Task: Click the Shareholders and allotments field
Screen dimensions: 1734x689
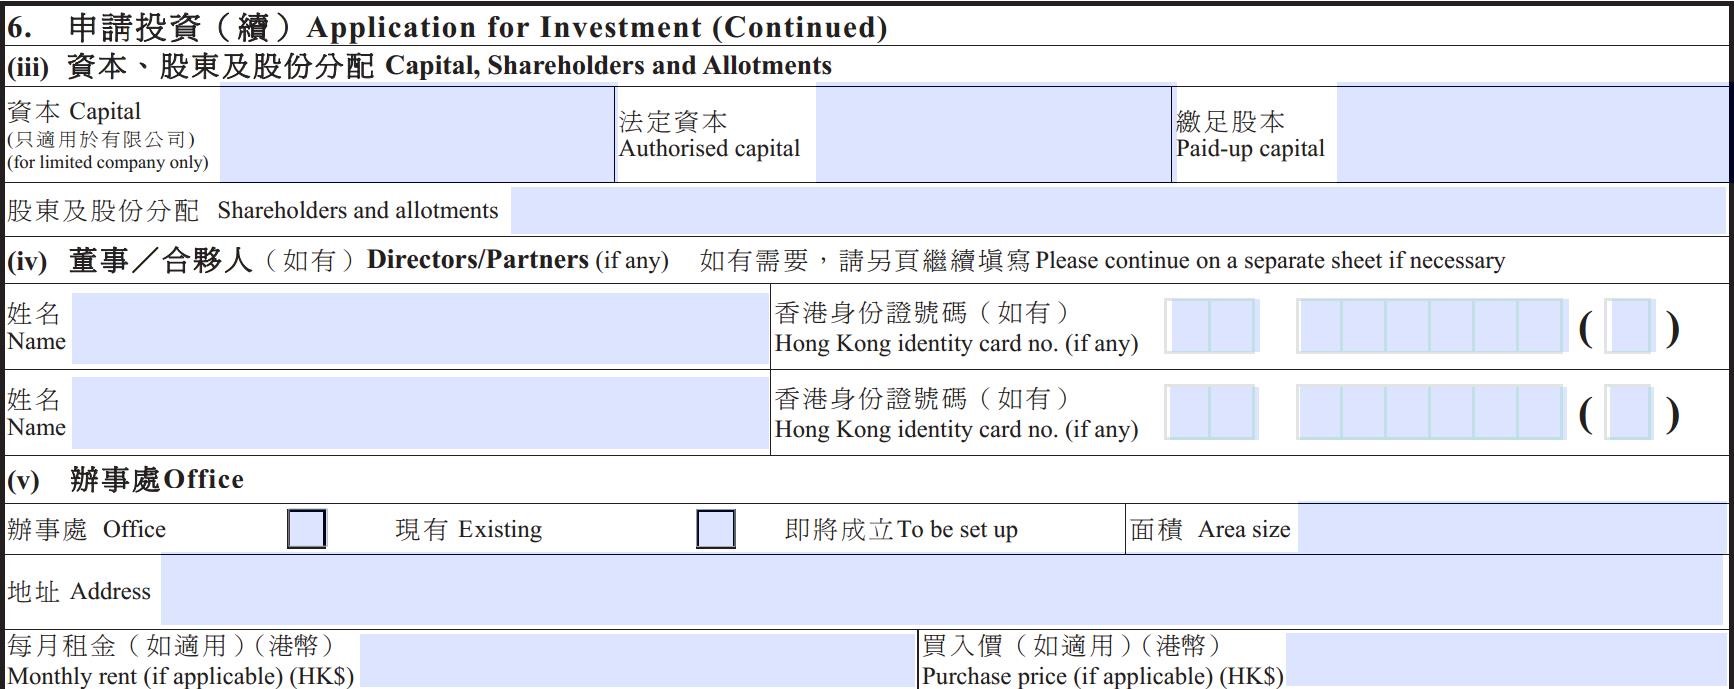Action: click(1118, 210)
